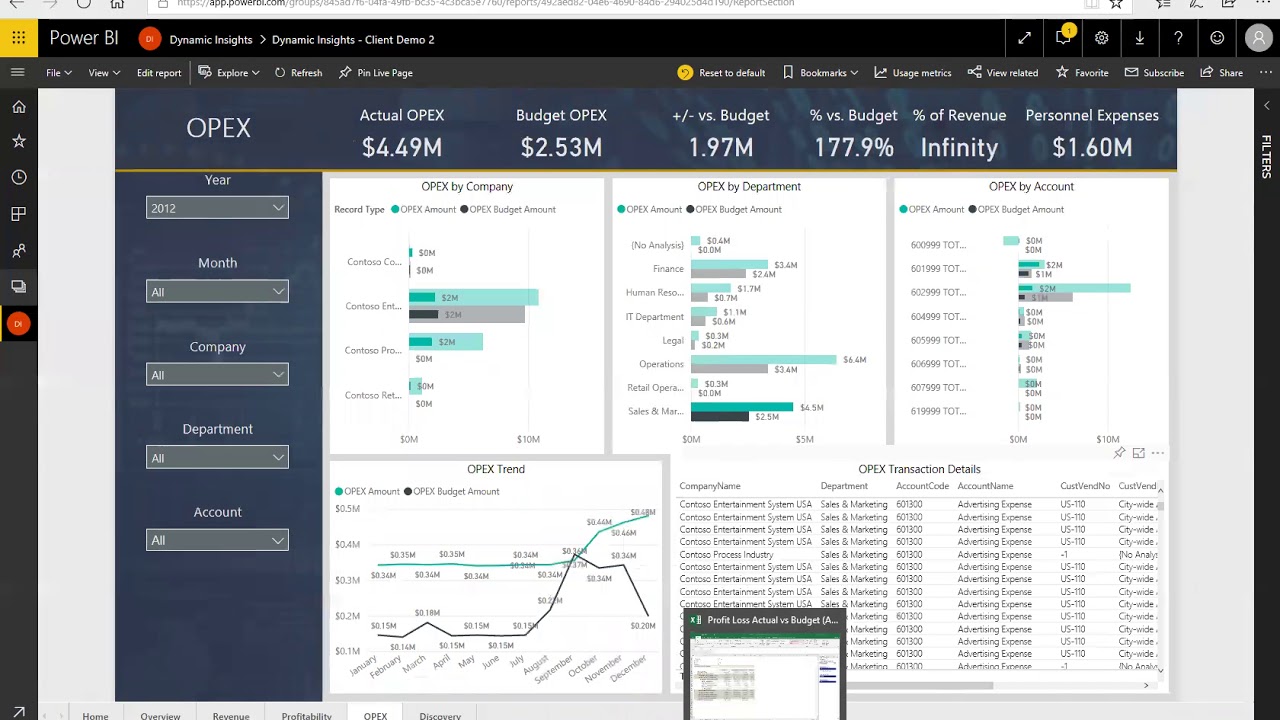Open Recent clock icon in sidebar
Image resolution: width=1280 pixels, height=720 pixels.
pyautogui.click(x=19, y=177)
